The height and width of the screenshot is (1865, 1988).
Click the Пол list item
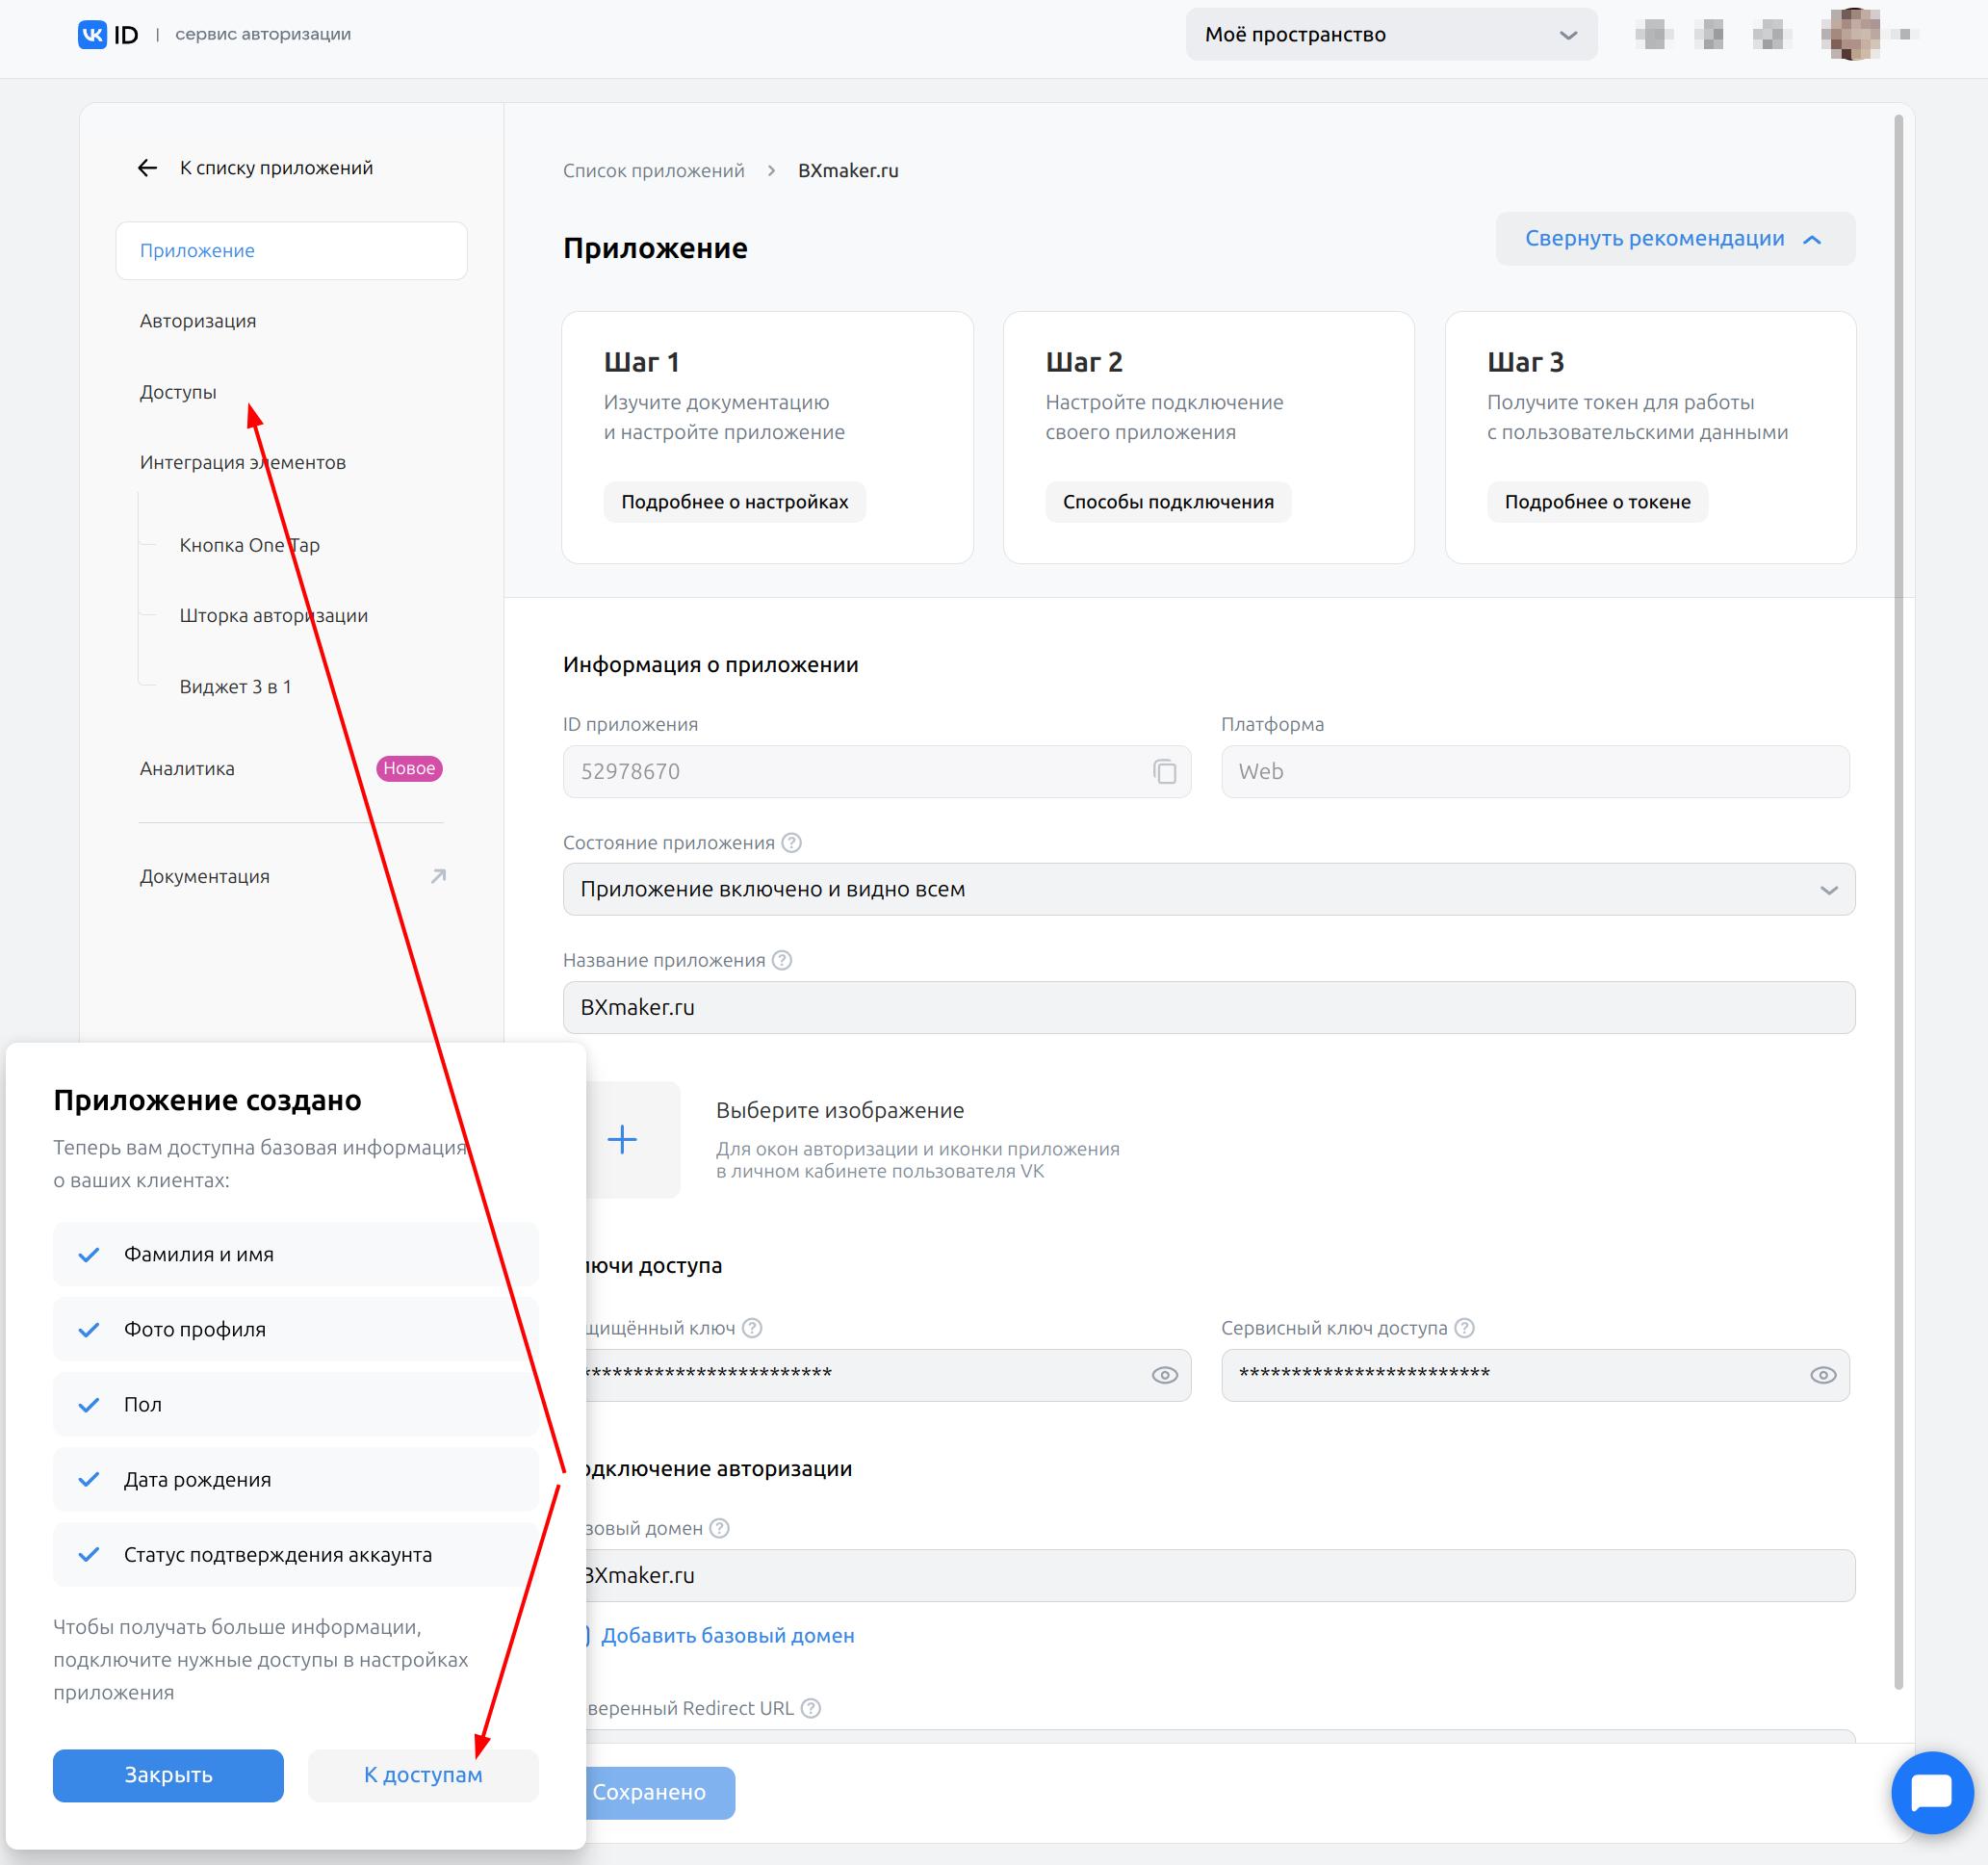[x=296, y=1404]
